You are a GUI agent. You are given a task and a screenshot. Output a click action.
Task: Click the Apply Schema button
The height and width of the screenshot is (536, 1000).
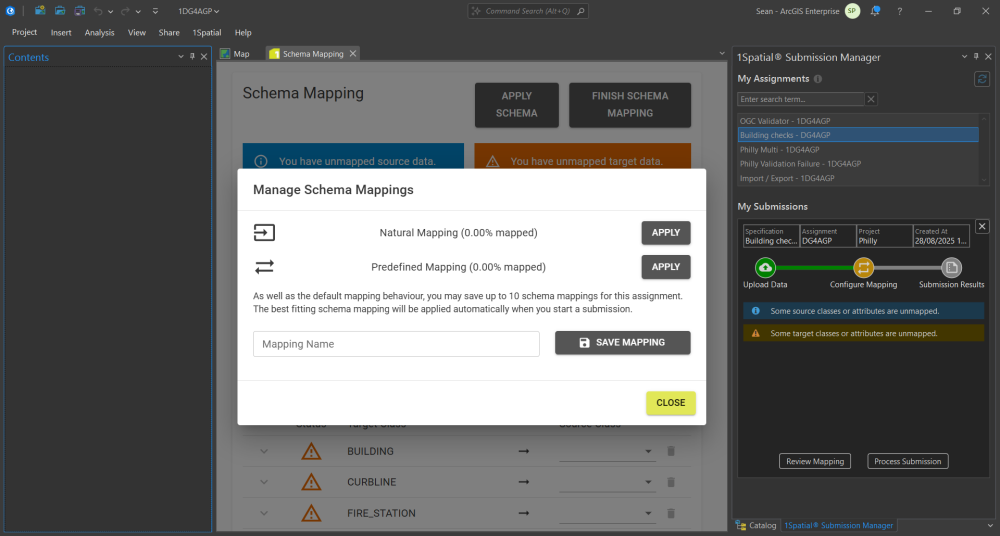pyautogui.click(x=517, y=105)
